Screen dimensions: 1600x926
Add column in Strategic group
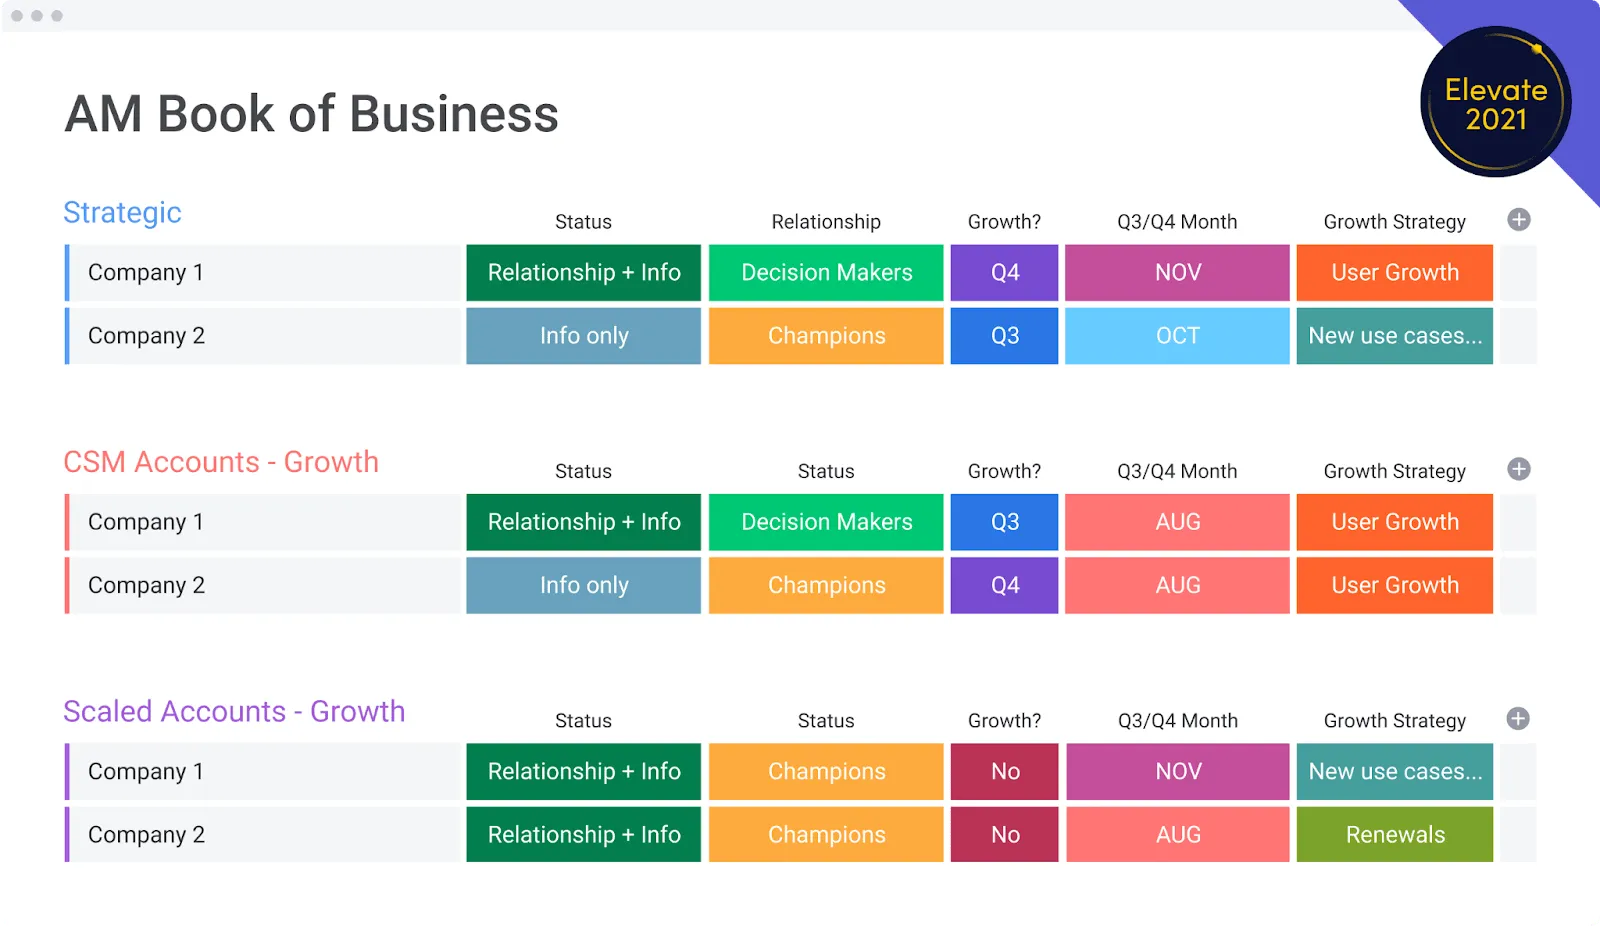click(1518, 220)
